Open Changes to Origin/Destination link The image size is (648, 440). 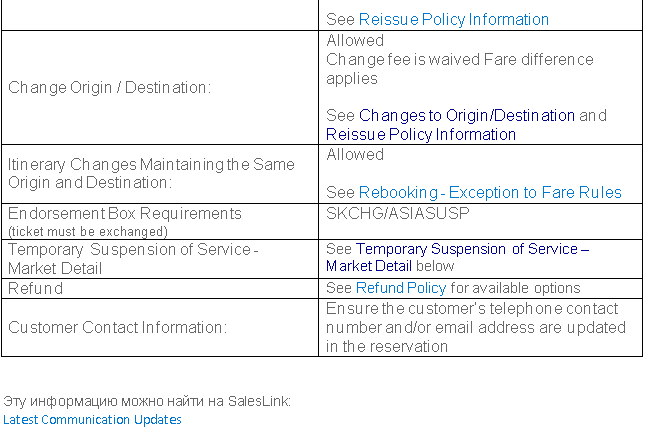[467, 115]
